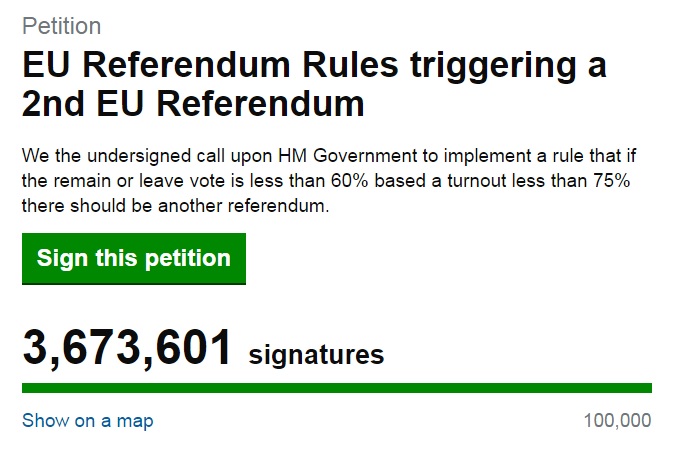This screenshot has height=454, width=673.
Task: Click the word 'triggering' in the title
Action: 493,67
